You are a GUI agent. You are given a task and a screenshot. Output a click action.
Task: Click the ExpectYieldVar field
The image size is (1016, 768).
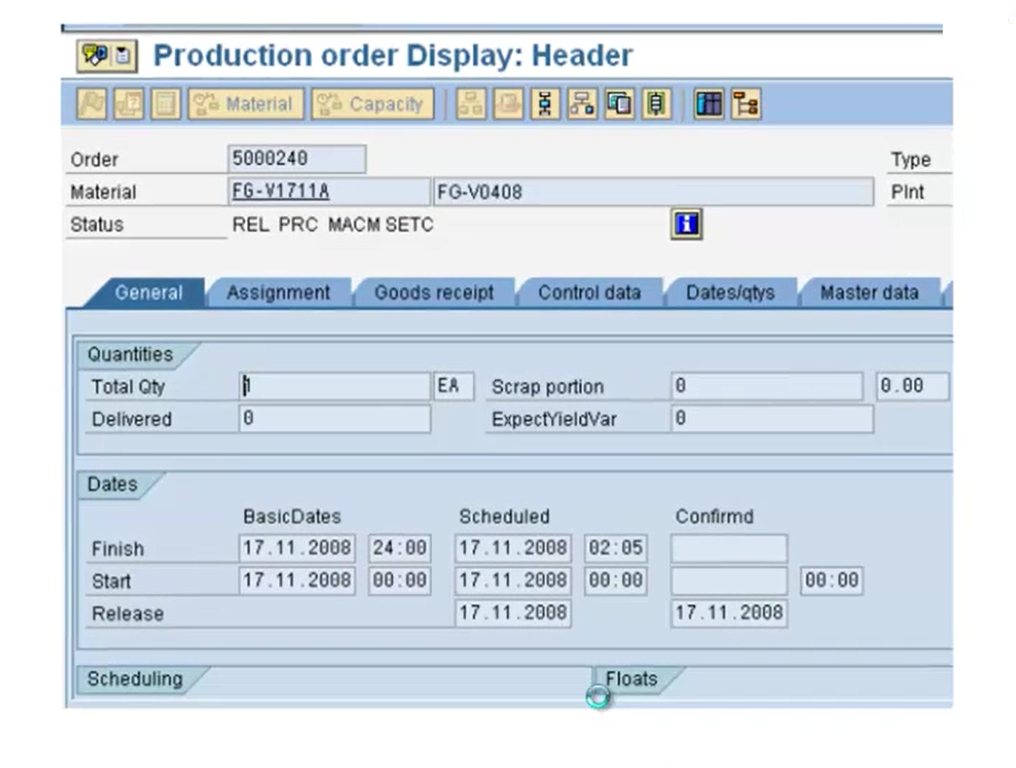coord(772,419)
